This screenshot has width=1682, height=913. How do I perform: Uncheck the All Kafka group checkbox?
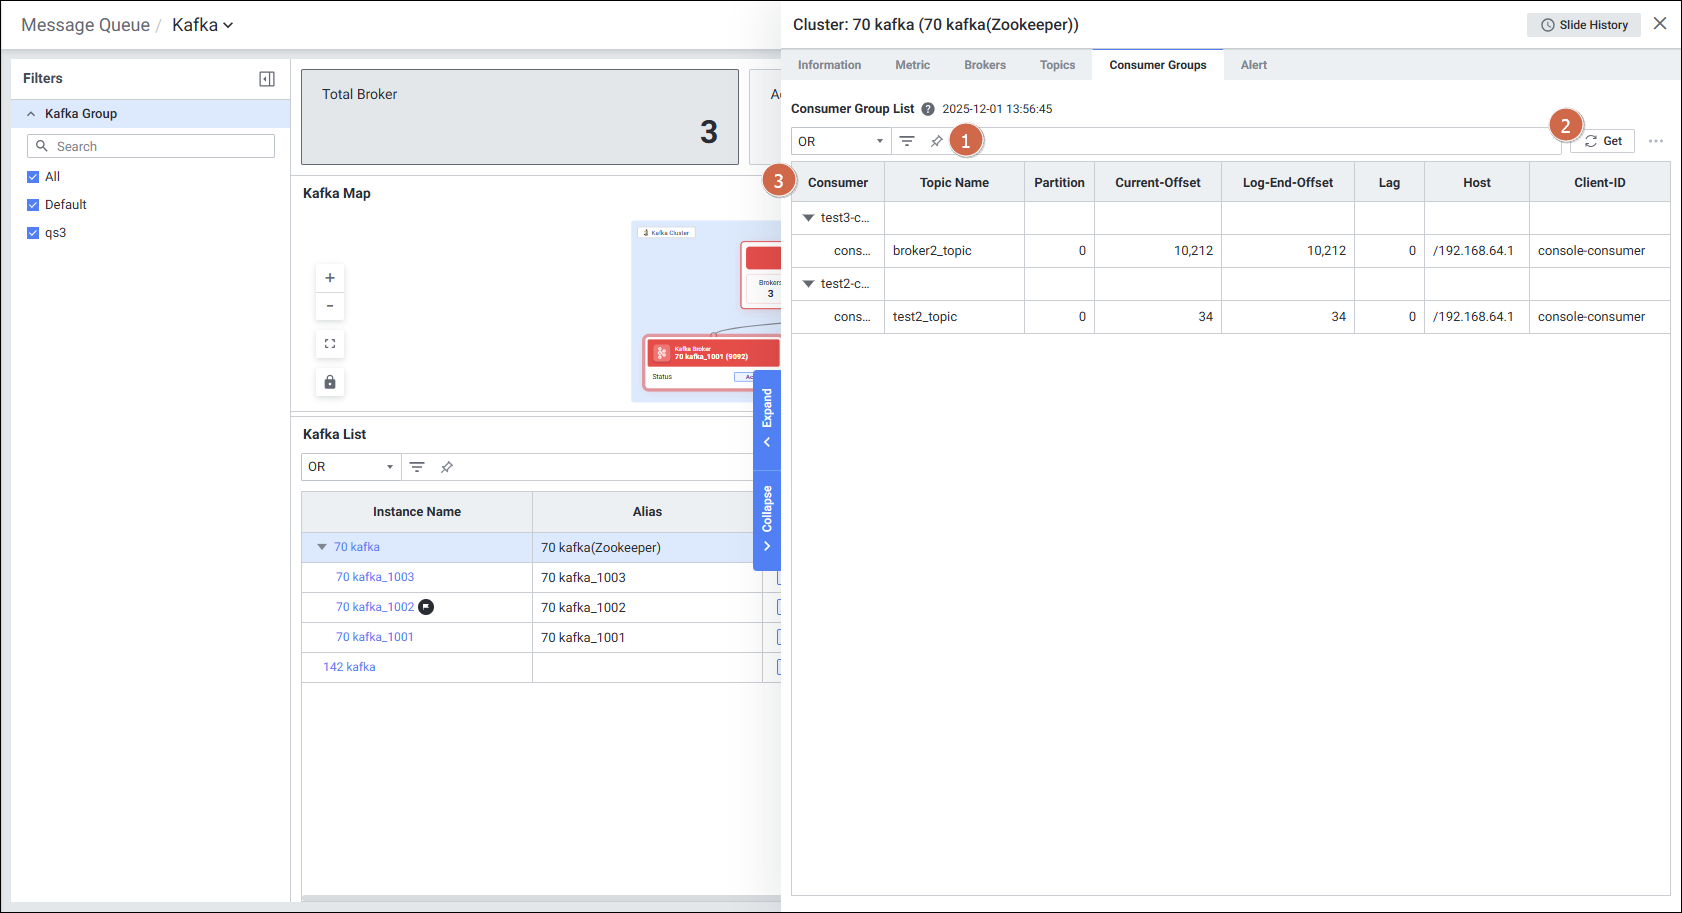point(33,177)
